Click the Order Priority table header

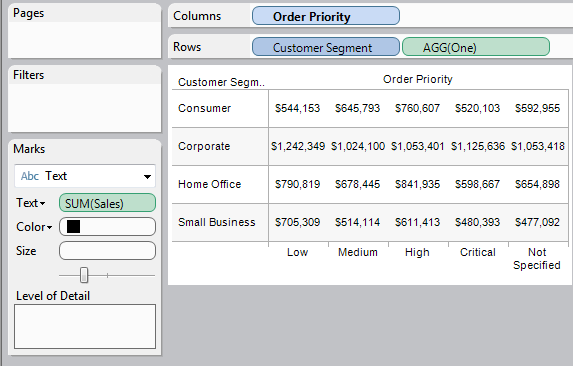418,79
